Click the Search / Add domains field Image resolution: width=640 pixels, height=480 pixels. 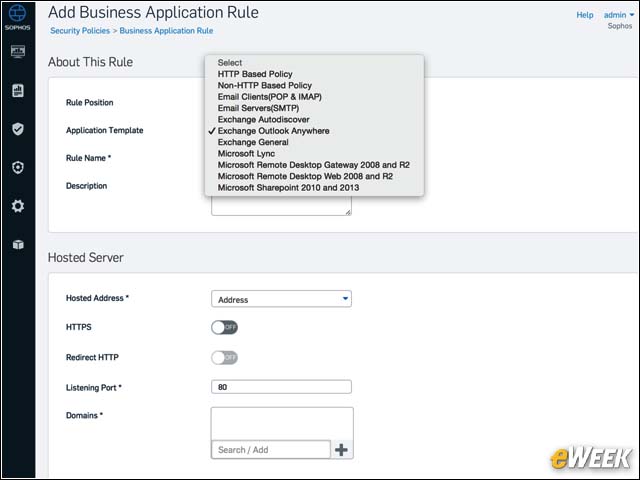point(271,450)
